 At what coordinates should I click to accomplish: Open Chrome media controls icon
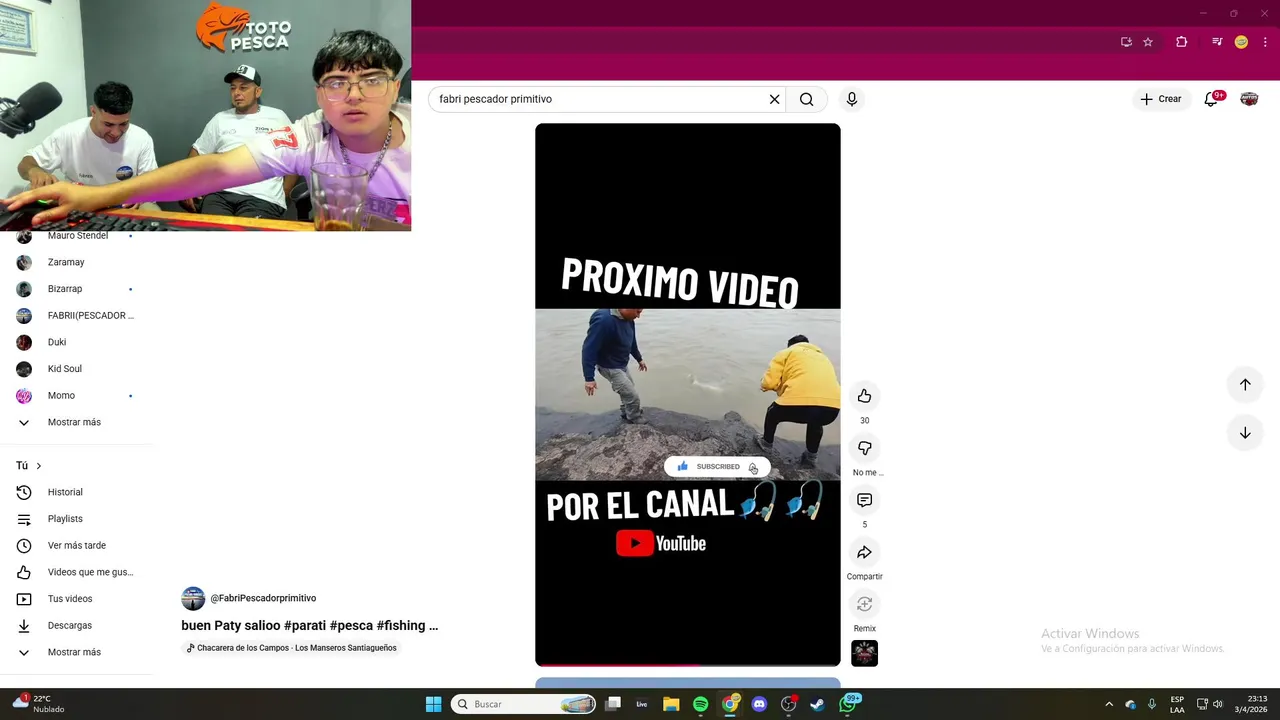[1217, 42]
